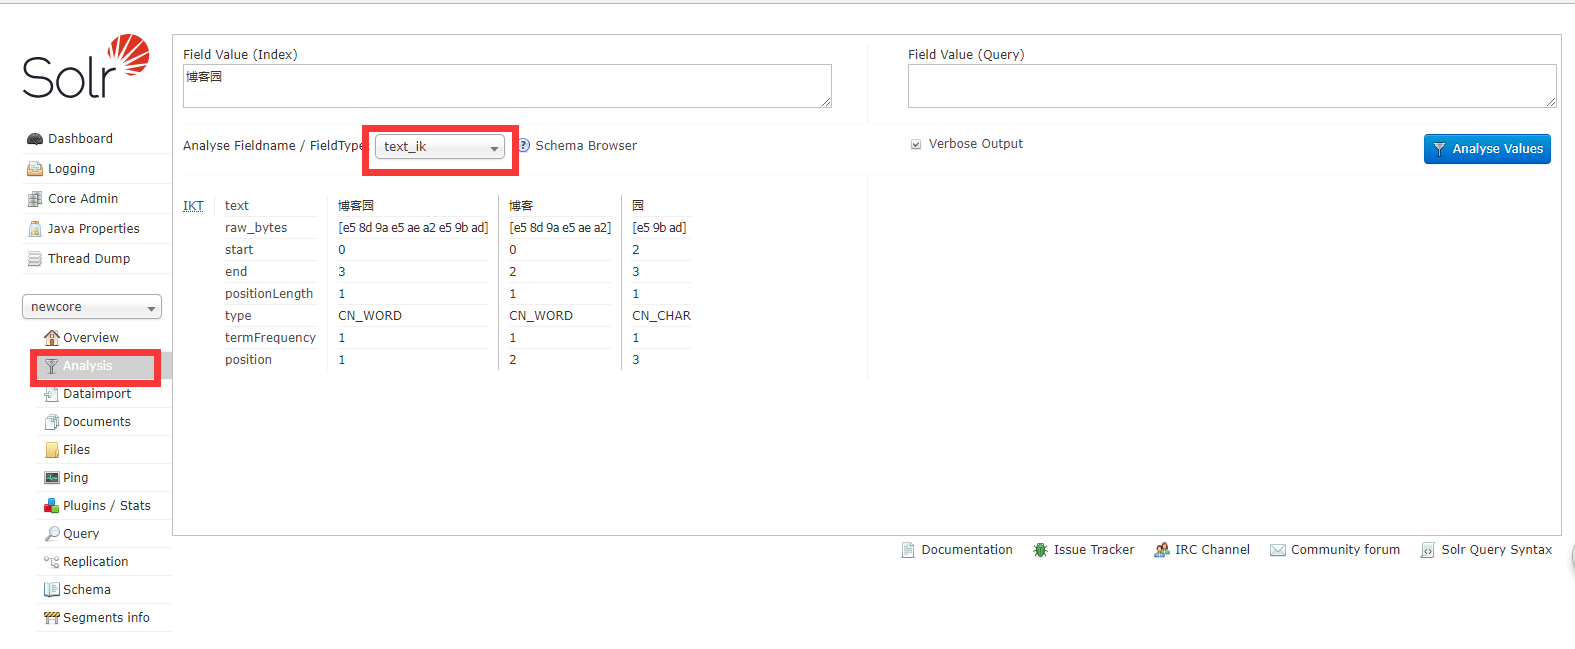Viewport: 1575px width, 649px height.
Task: Select the Files menu label
Action: click(x=77, y=450)
